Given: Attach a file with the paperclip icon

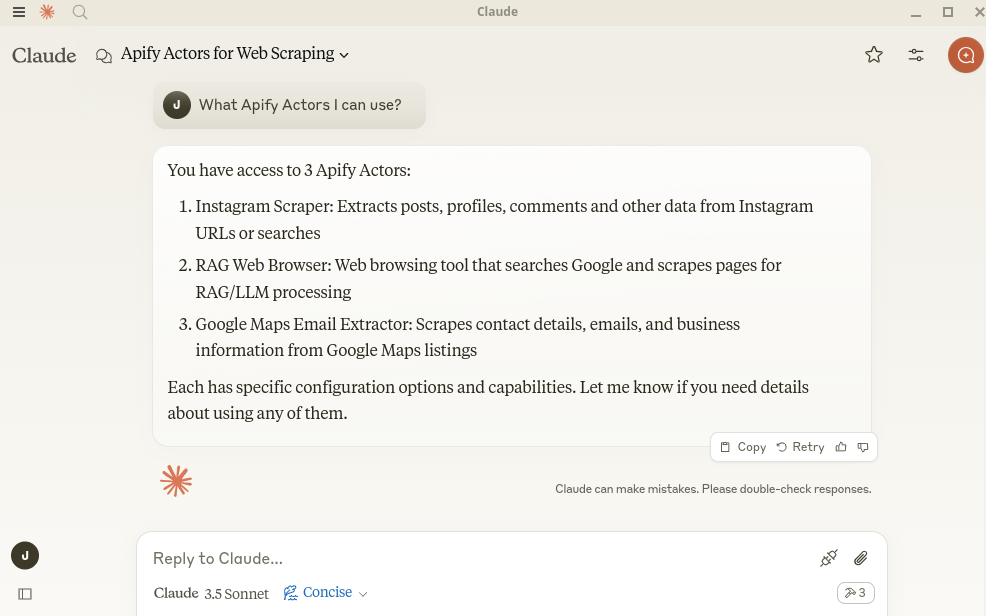Looking at the screenshot, I should (860, 558).
